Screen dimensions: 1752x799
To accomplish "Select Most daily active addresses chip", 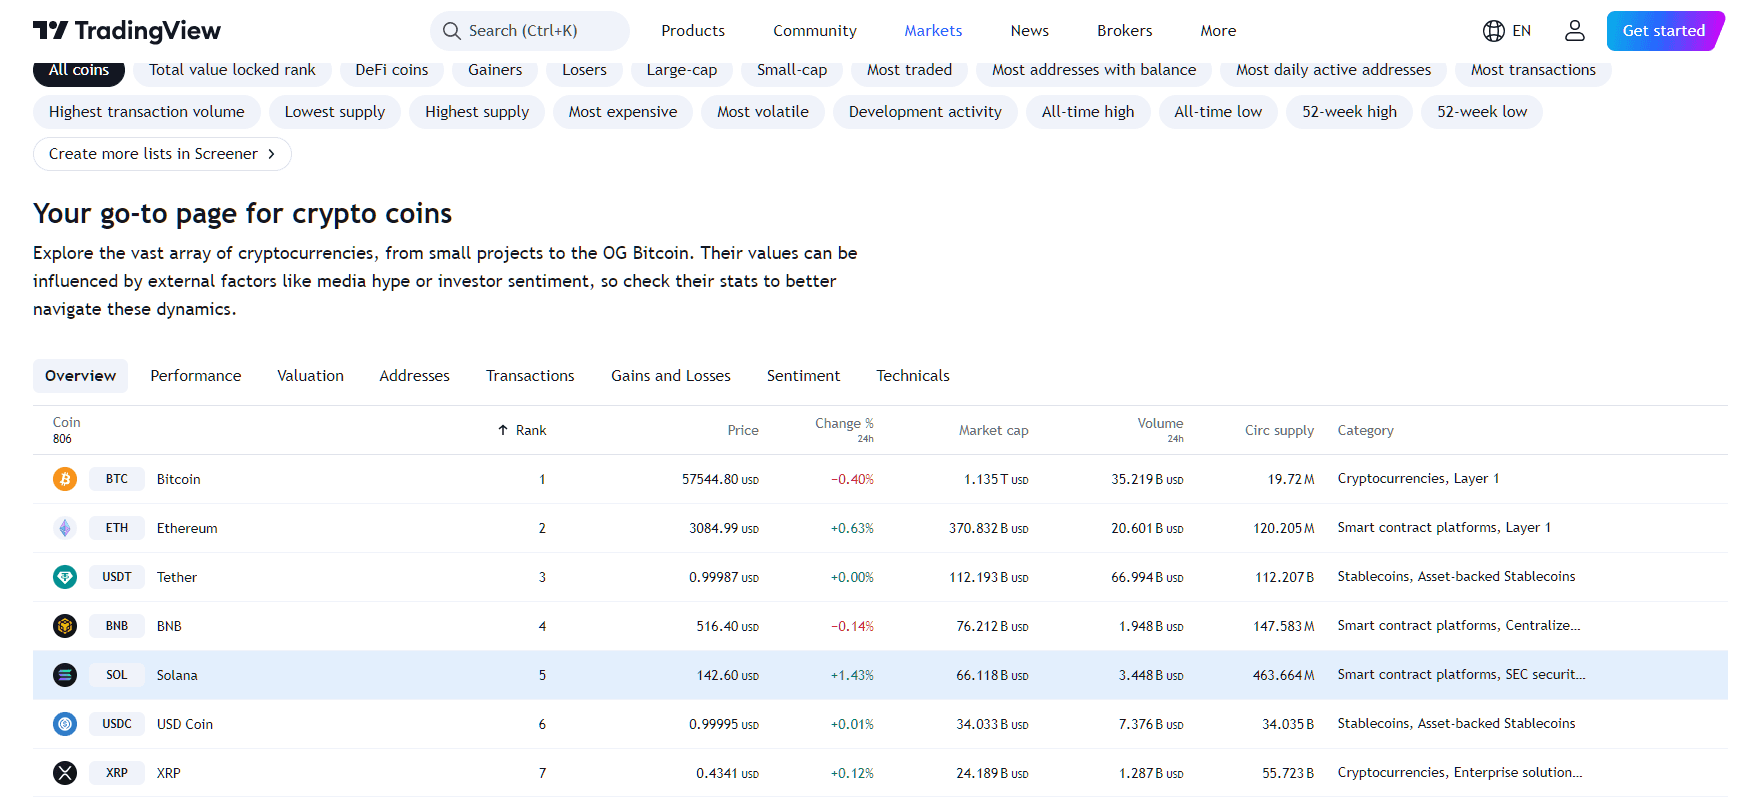I will point(1333,70).
